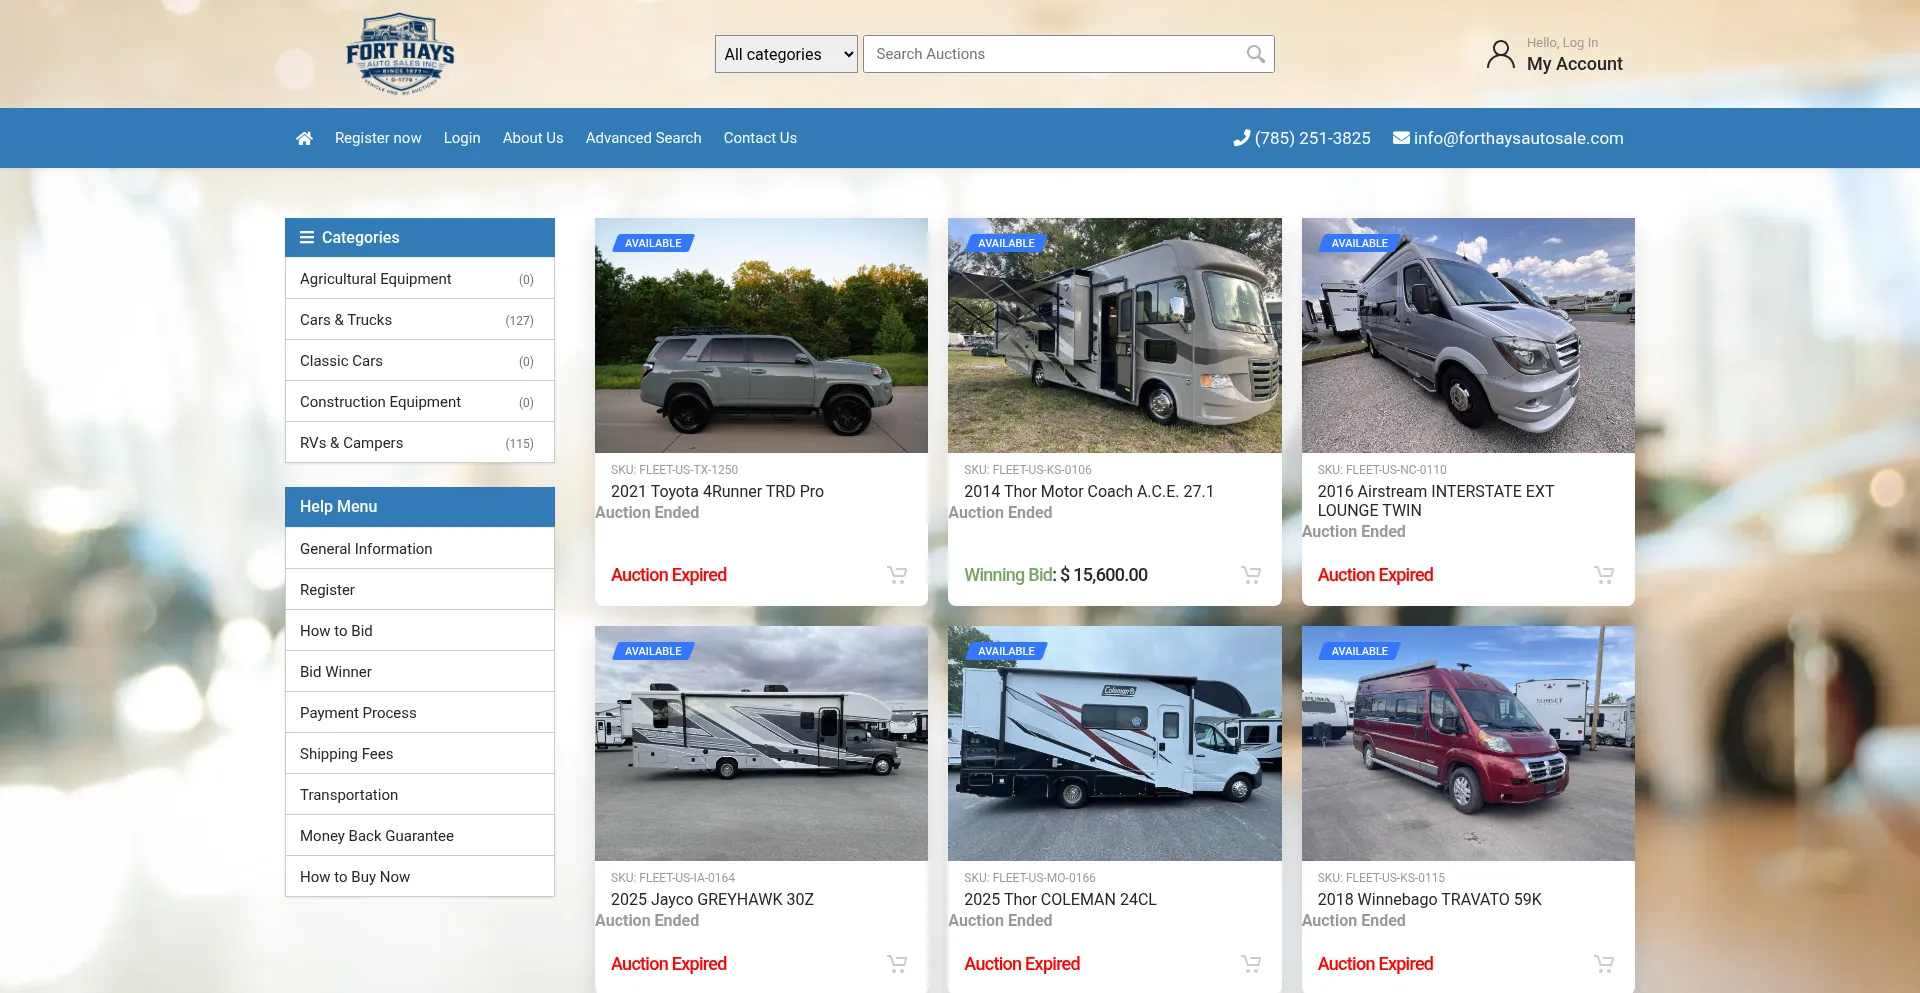1920x993 pixels.
Task: Click AVAILABLE badge on Toyota 4Runner photo
Action: point(653,243)
